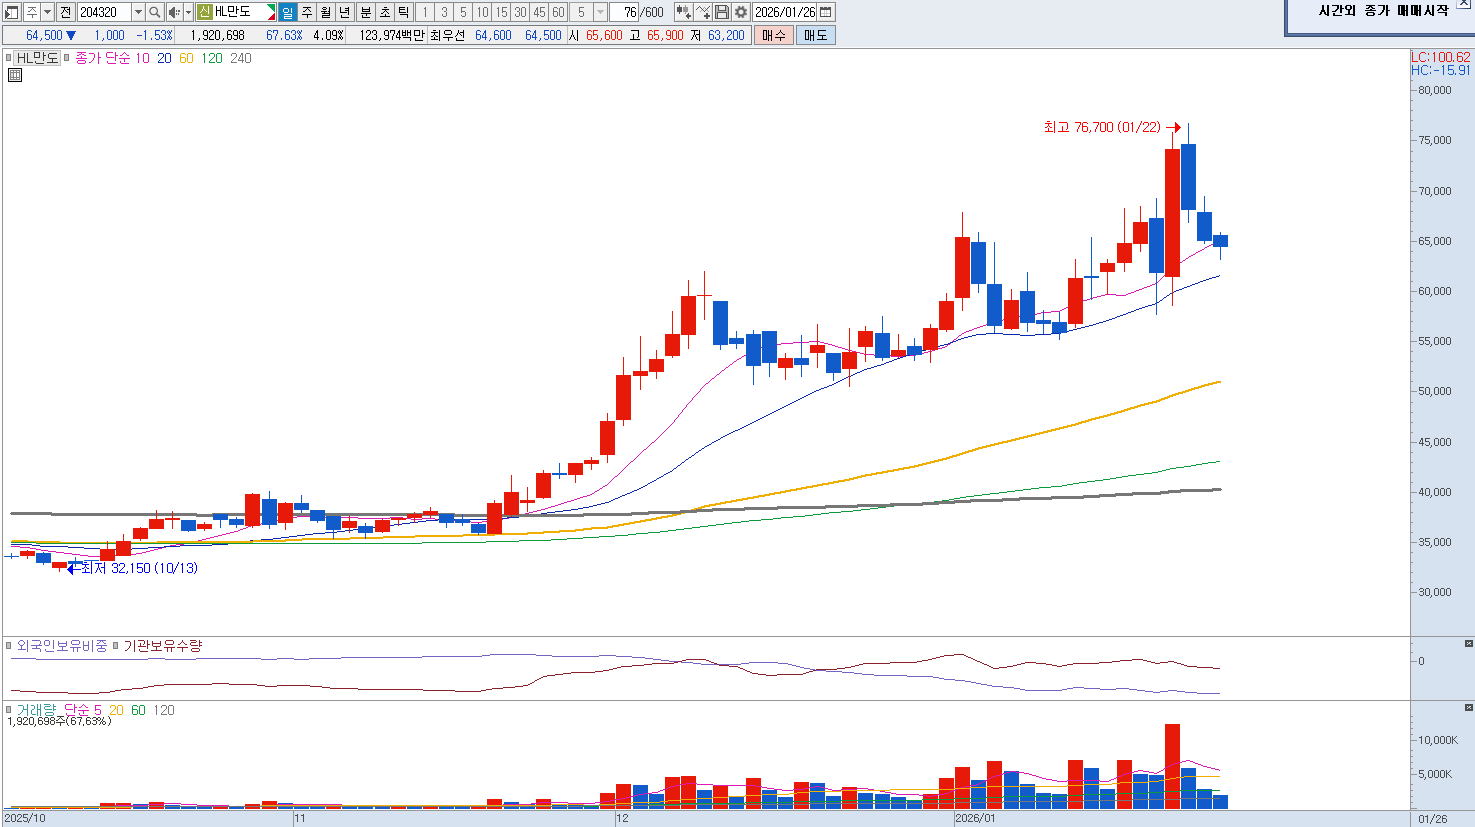1475x827 pixels.
Task: Switch to monthly (월) chart period
Action: pyautogui.click(x=326, y=12)
